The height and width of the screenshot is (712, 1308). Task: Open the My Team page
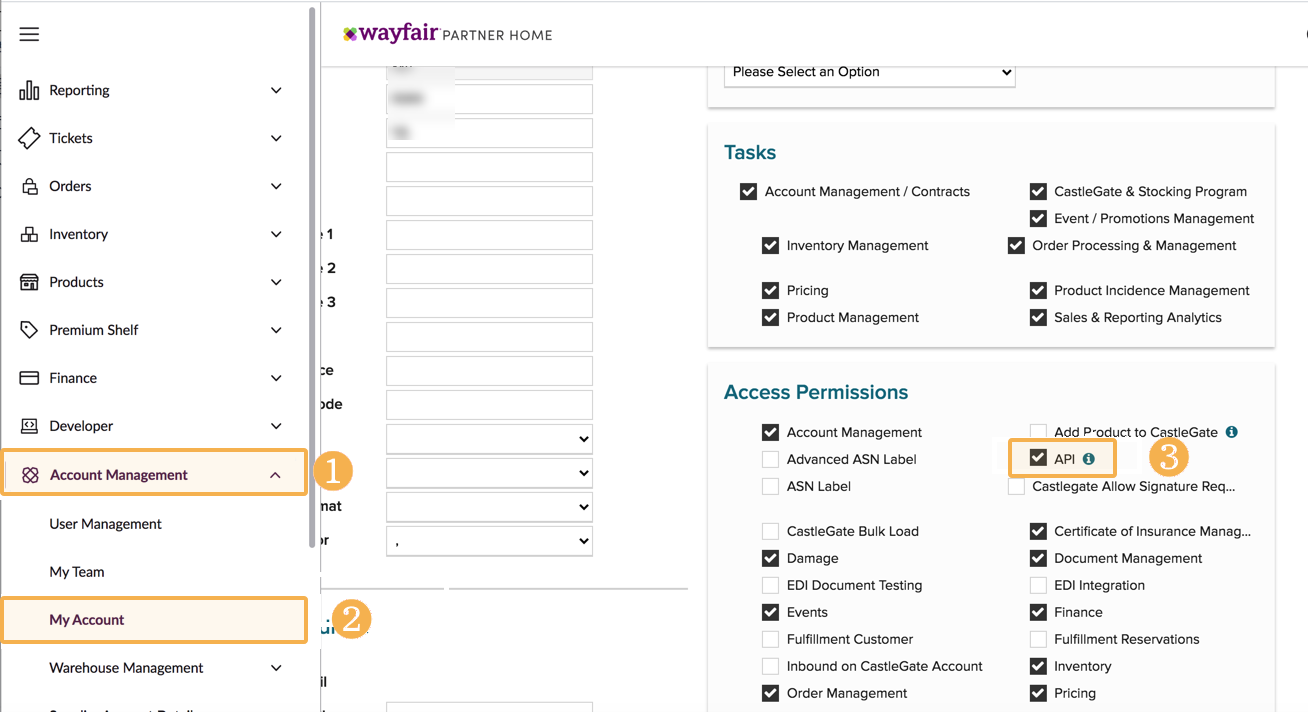(x=76, y=571)
